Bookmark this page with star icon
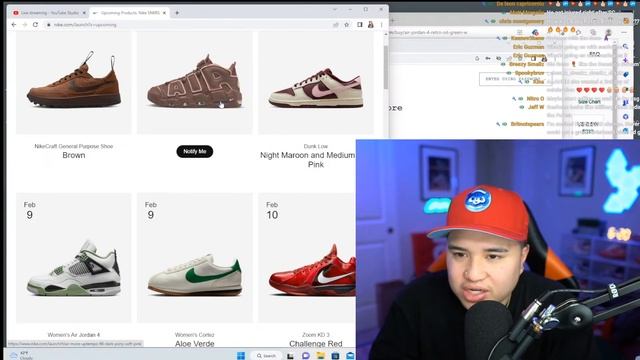This screenshot has height=360, width=640. (x=347, y=25)
